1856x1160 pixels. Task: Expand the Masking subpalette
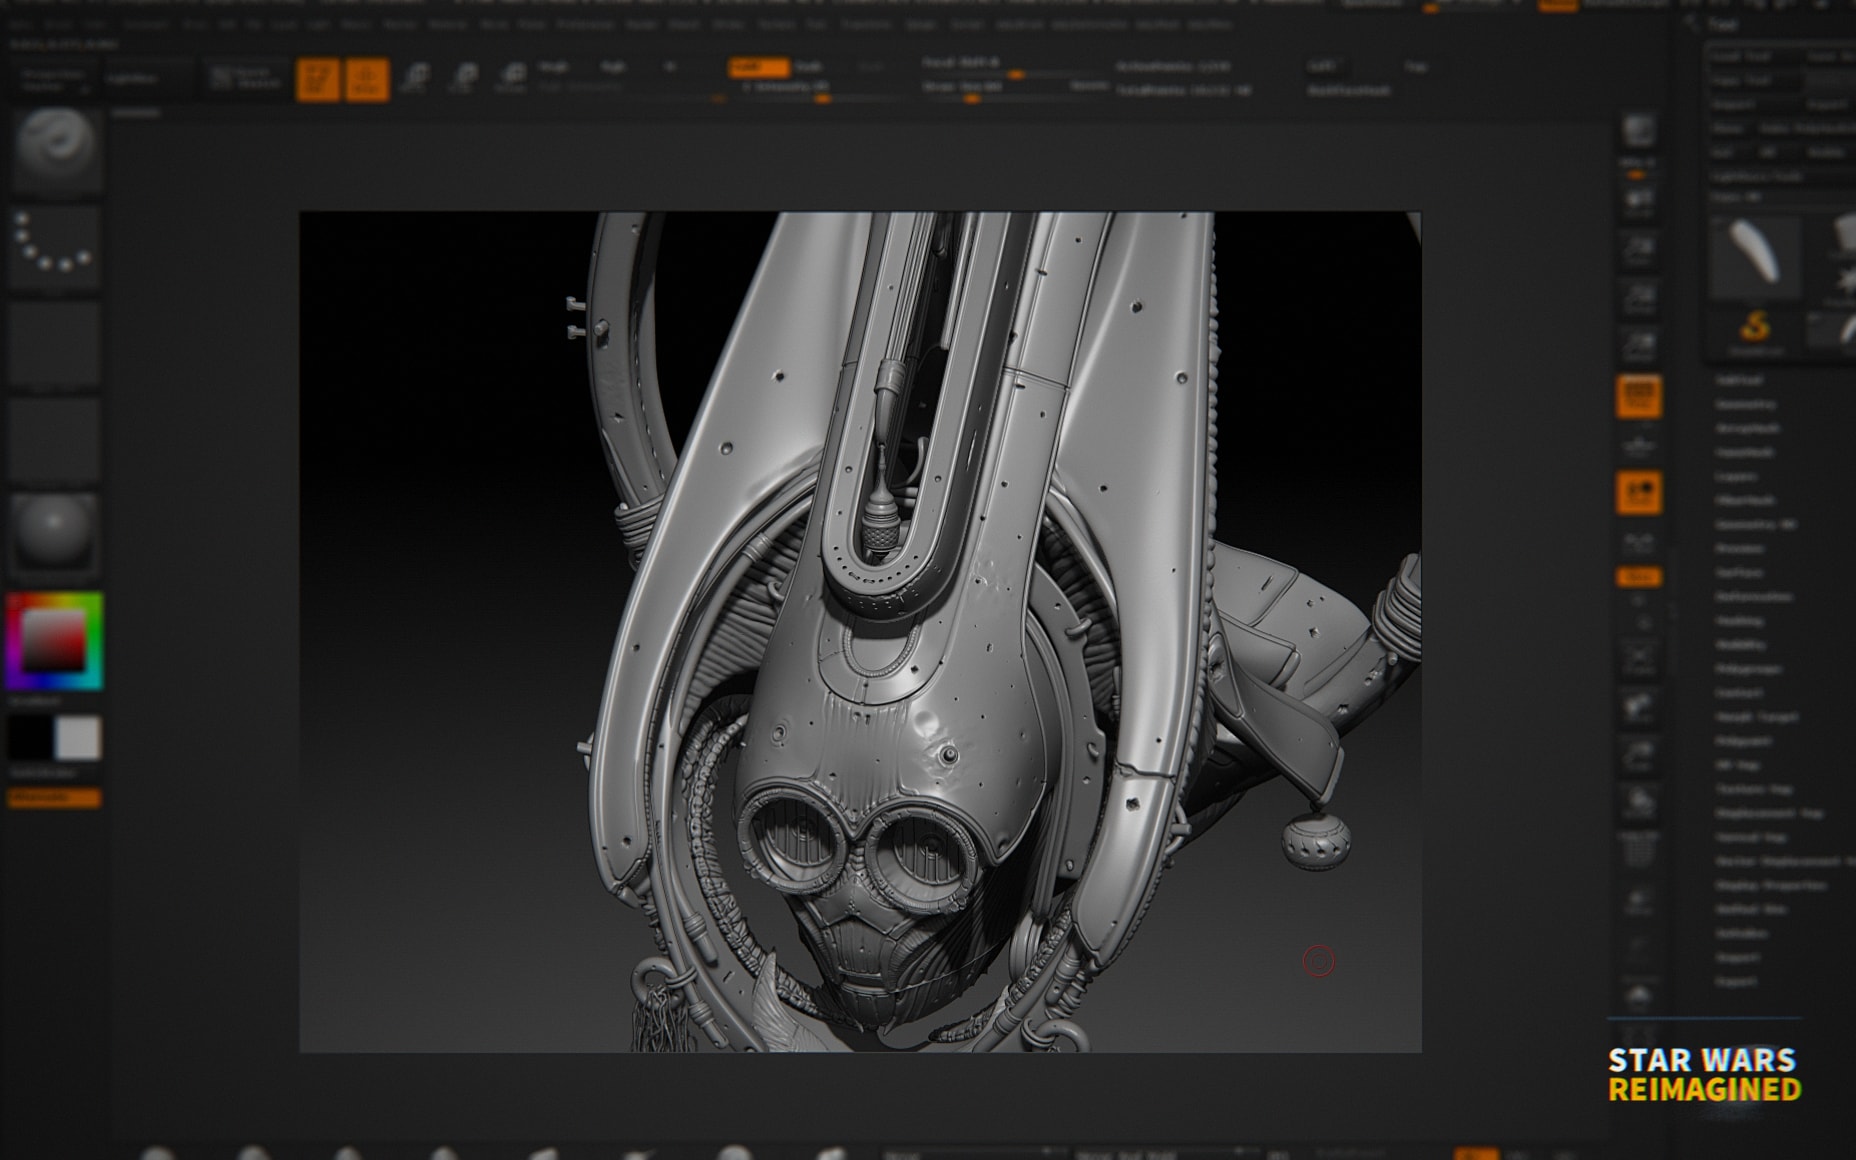(x=1740, y=621)
